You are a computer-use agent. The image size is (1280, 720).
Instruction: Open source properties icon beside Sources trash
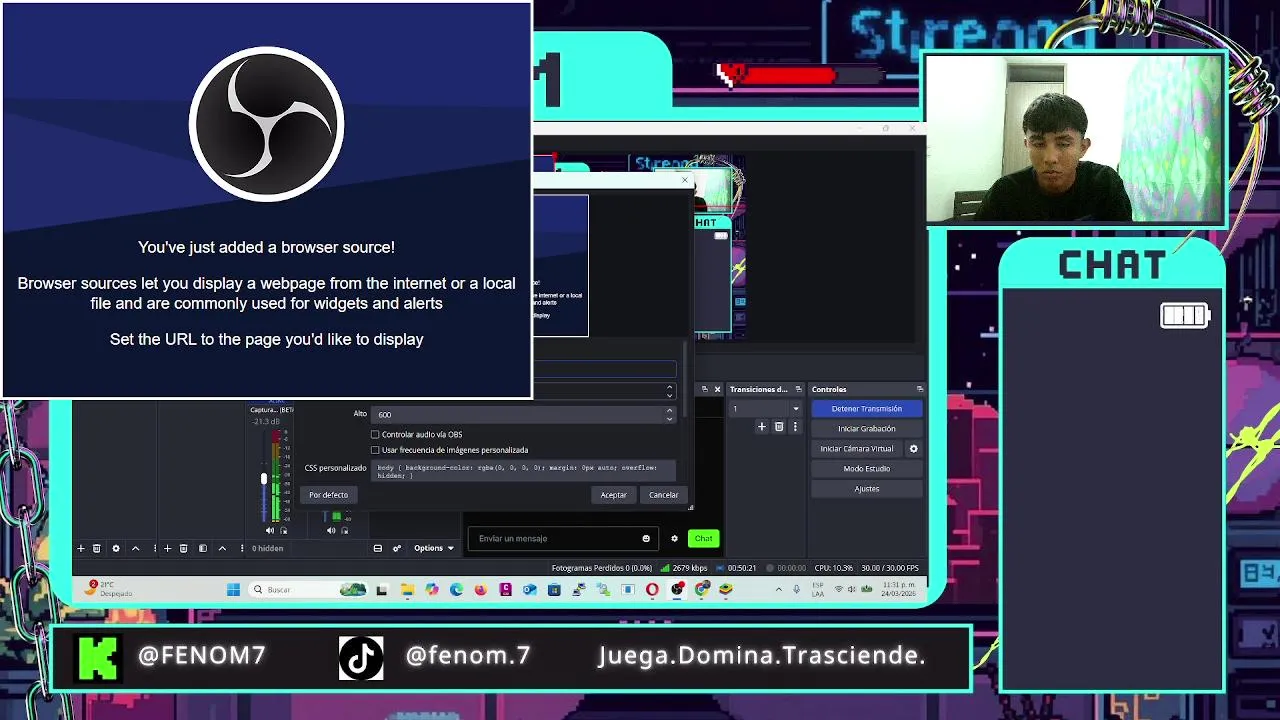pos(203,548)
